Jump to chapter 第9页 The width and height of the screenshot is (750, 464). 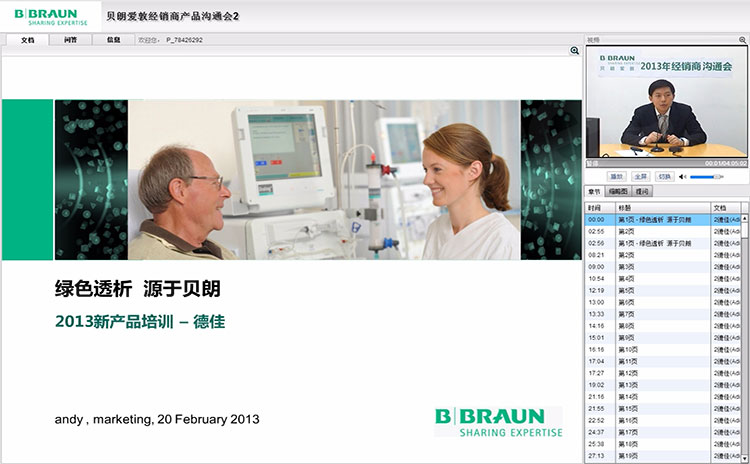point(662,338)
